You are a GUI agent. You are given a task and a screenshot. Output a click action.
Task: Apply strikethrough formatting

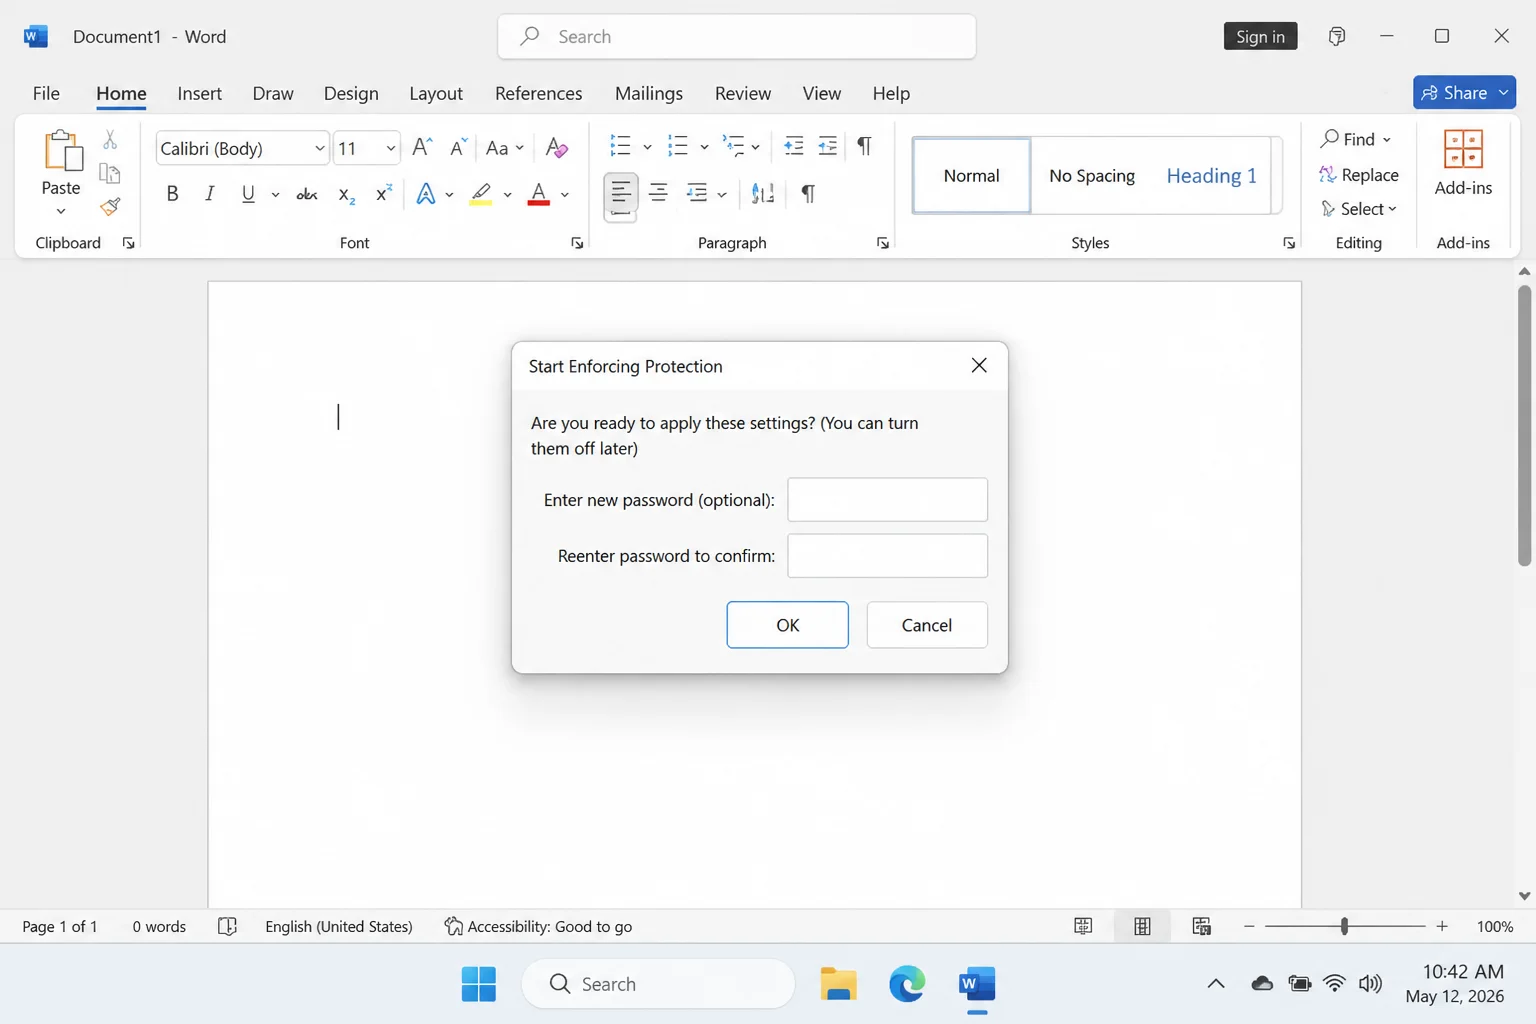click(x=307, y=194)
